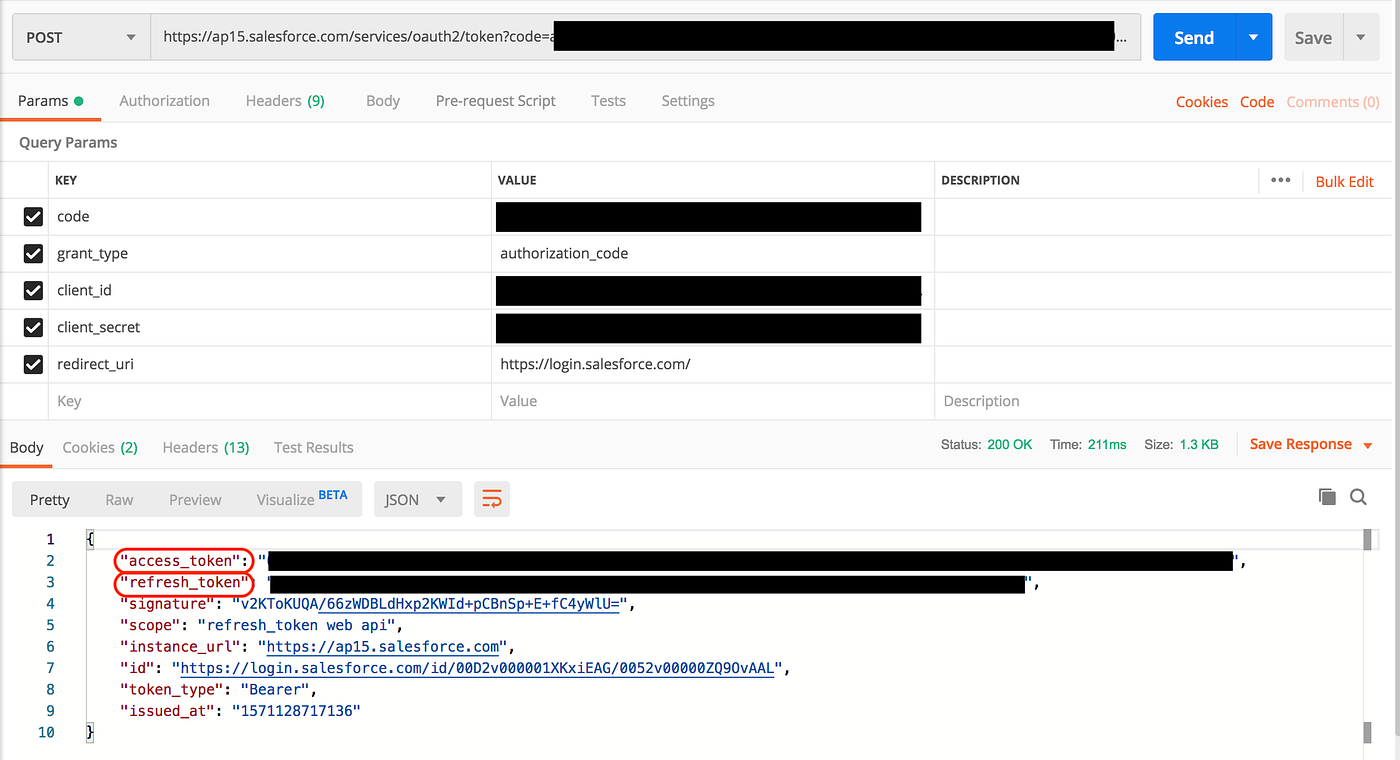1400x760 pixels.
Task: Uncheck the redirect_uri parameter
Action: click(33, 364)
